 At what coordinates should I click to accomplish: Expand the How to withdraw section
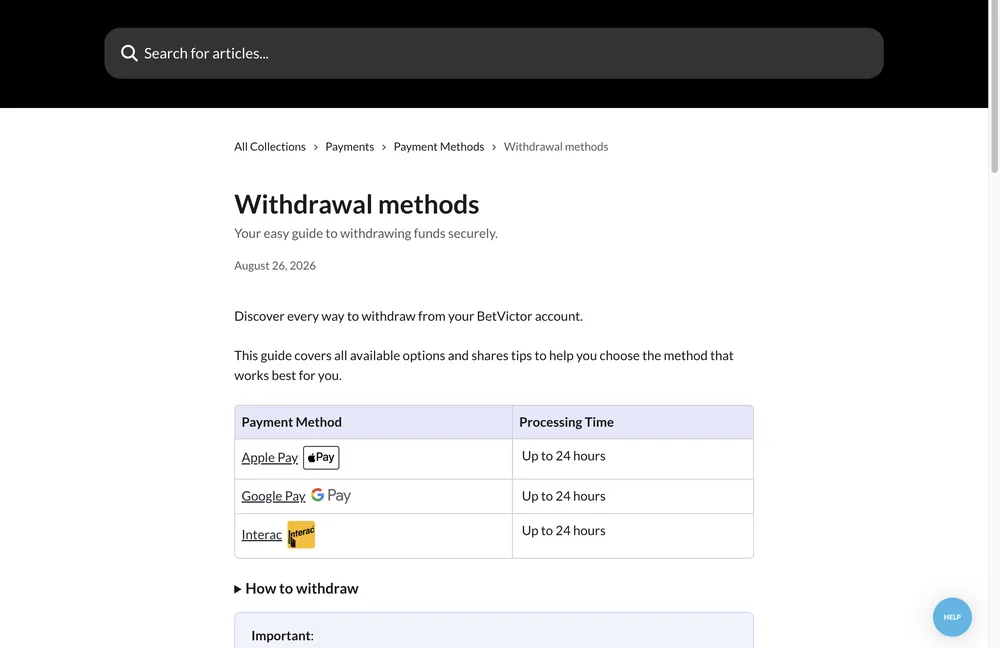coord(296,588)
